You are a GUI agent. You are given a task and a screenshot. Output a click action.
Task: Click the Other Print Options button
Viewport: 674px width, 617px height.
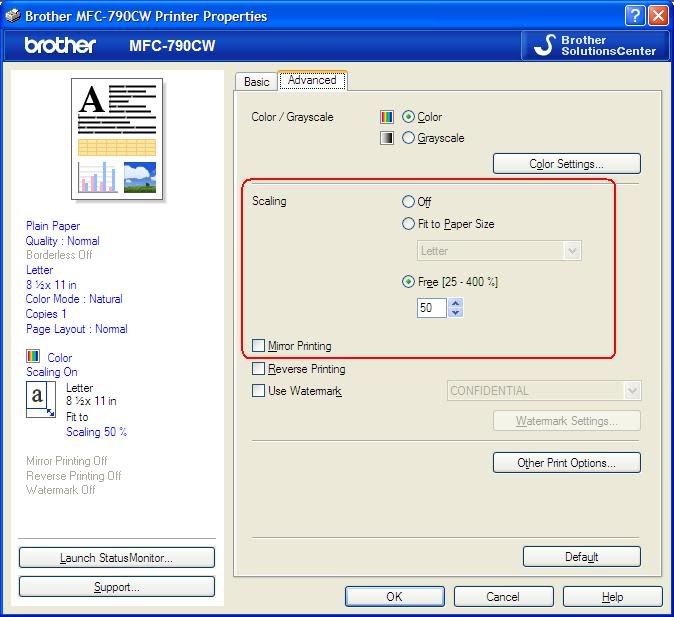coord(566,463)
